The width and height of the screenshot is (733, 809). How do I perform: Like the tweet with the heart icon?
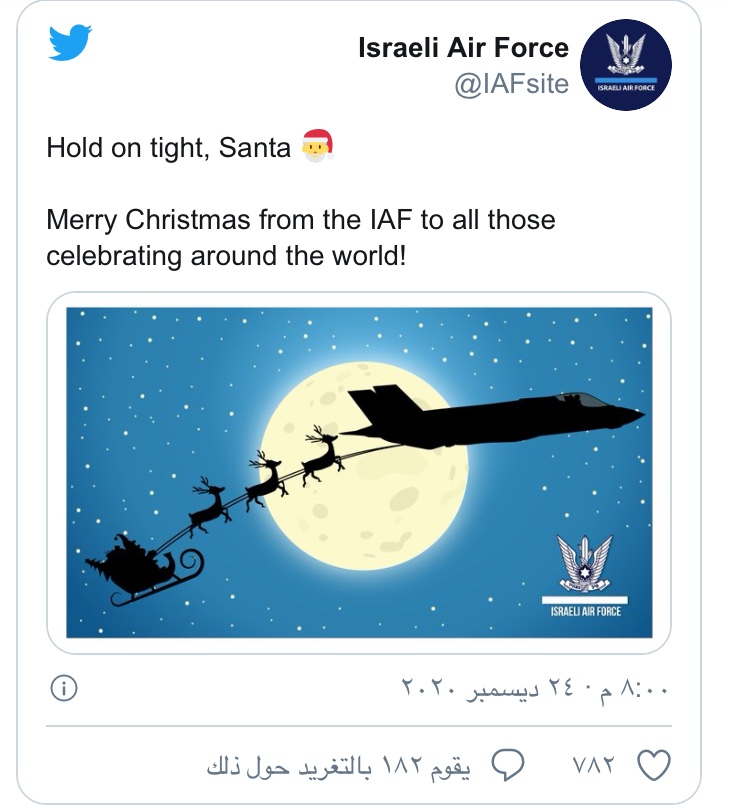tap(653, 766)
